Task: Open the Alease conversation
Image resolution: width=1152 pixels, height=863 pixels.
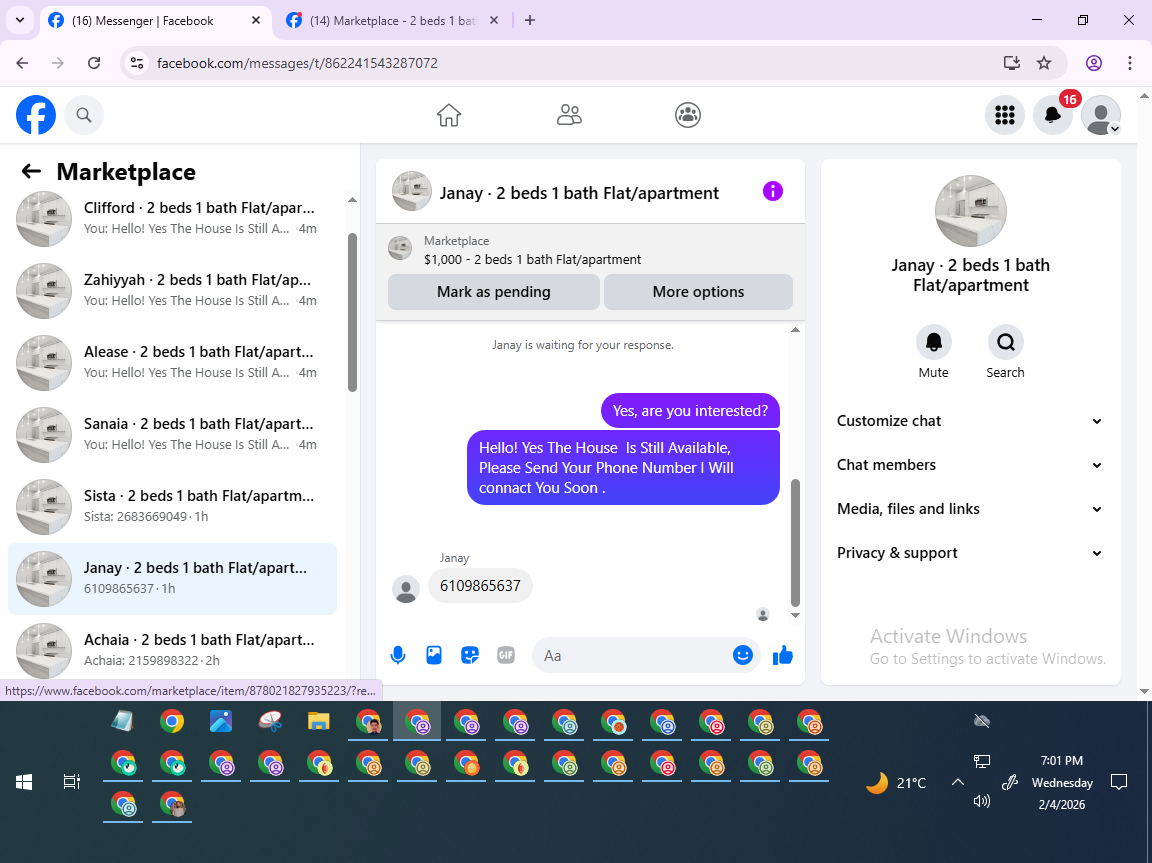Action: [173, 362]
